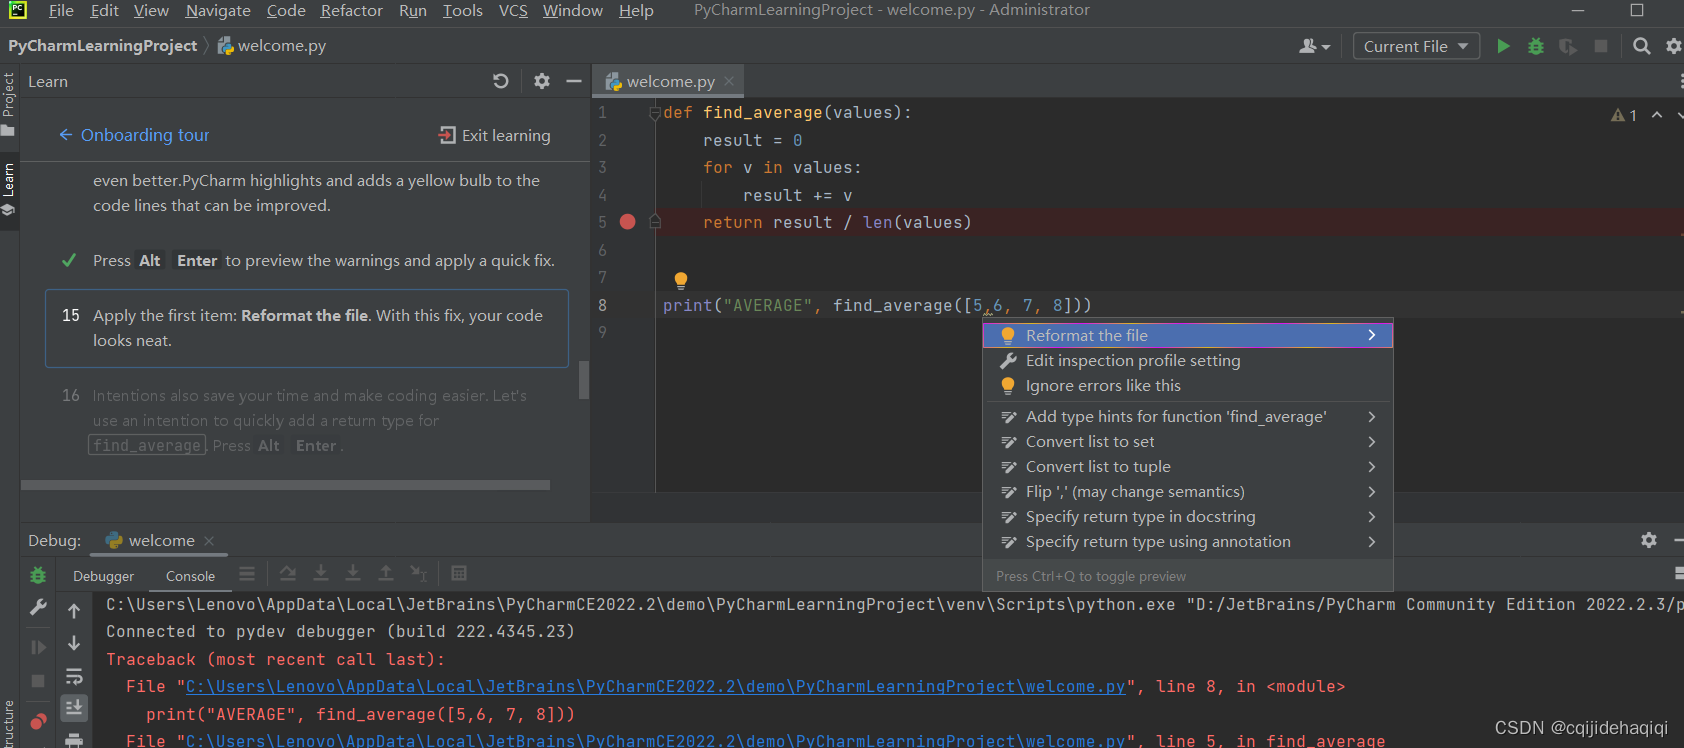The image size is (1684, 748).
Task: Choose Edit inspection profile setting
Action: (x=1188, y=360)
